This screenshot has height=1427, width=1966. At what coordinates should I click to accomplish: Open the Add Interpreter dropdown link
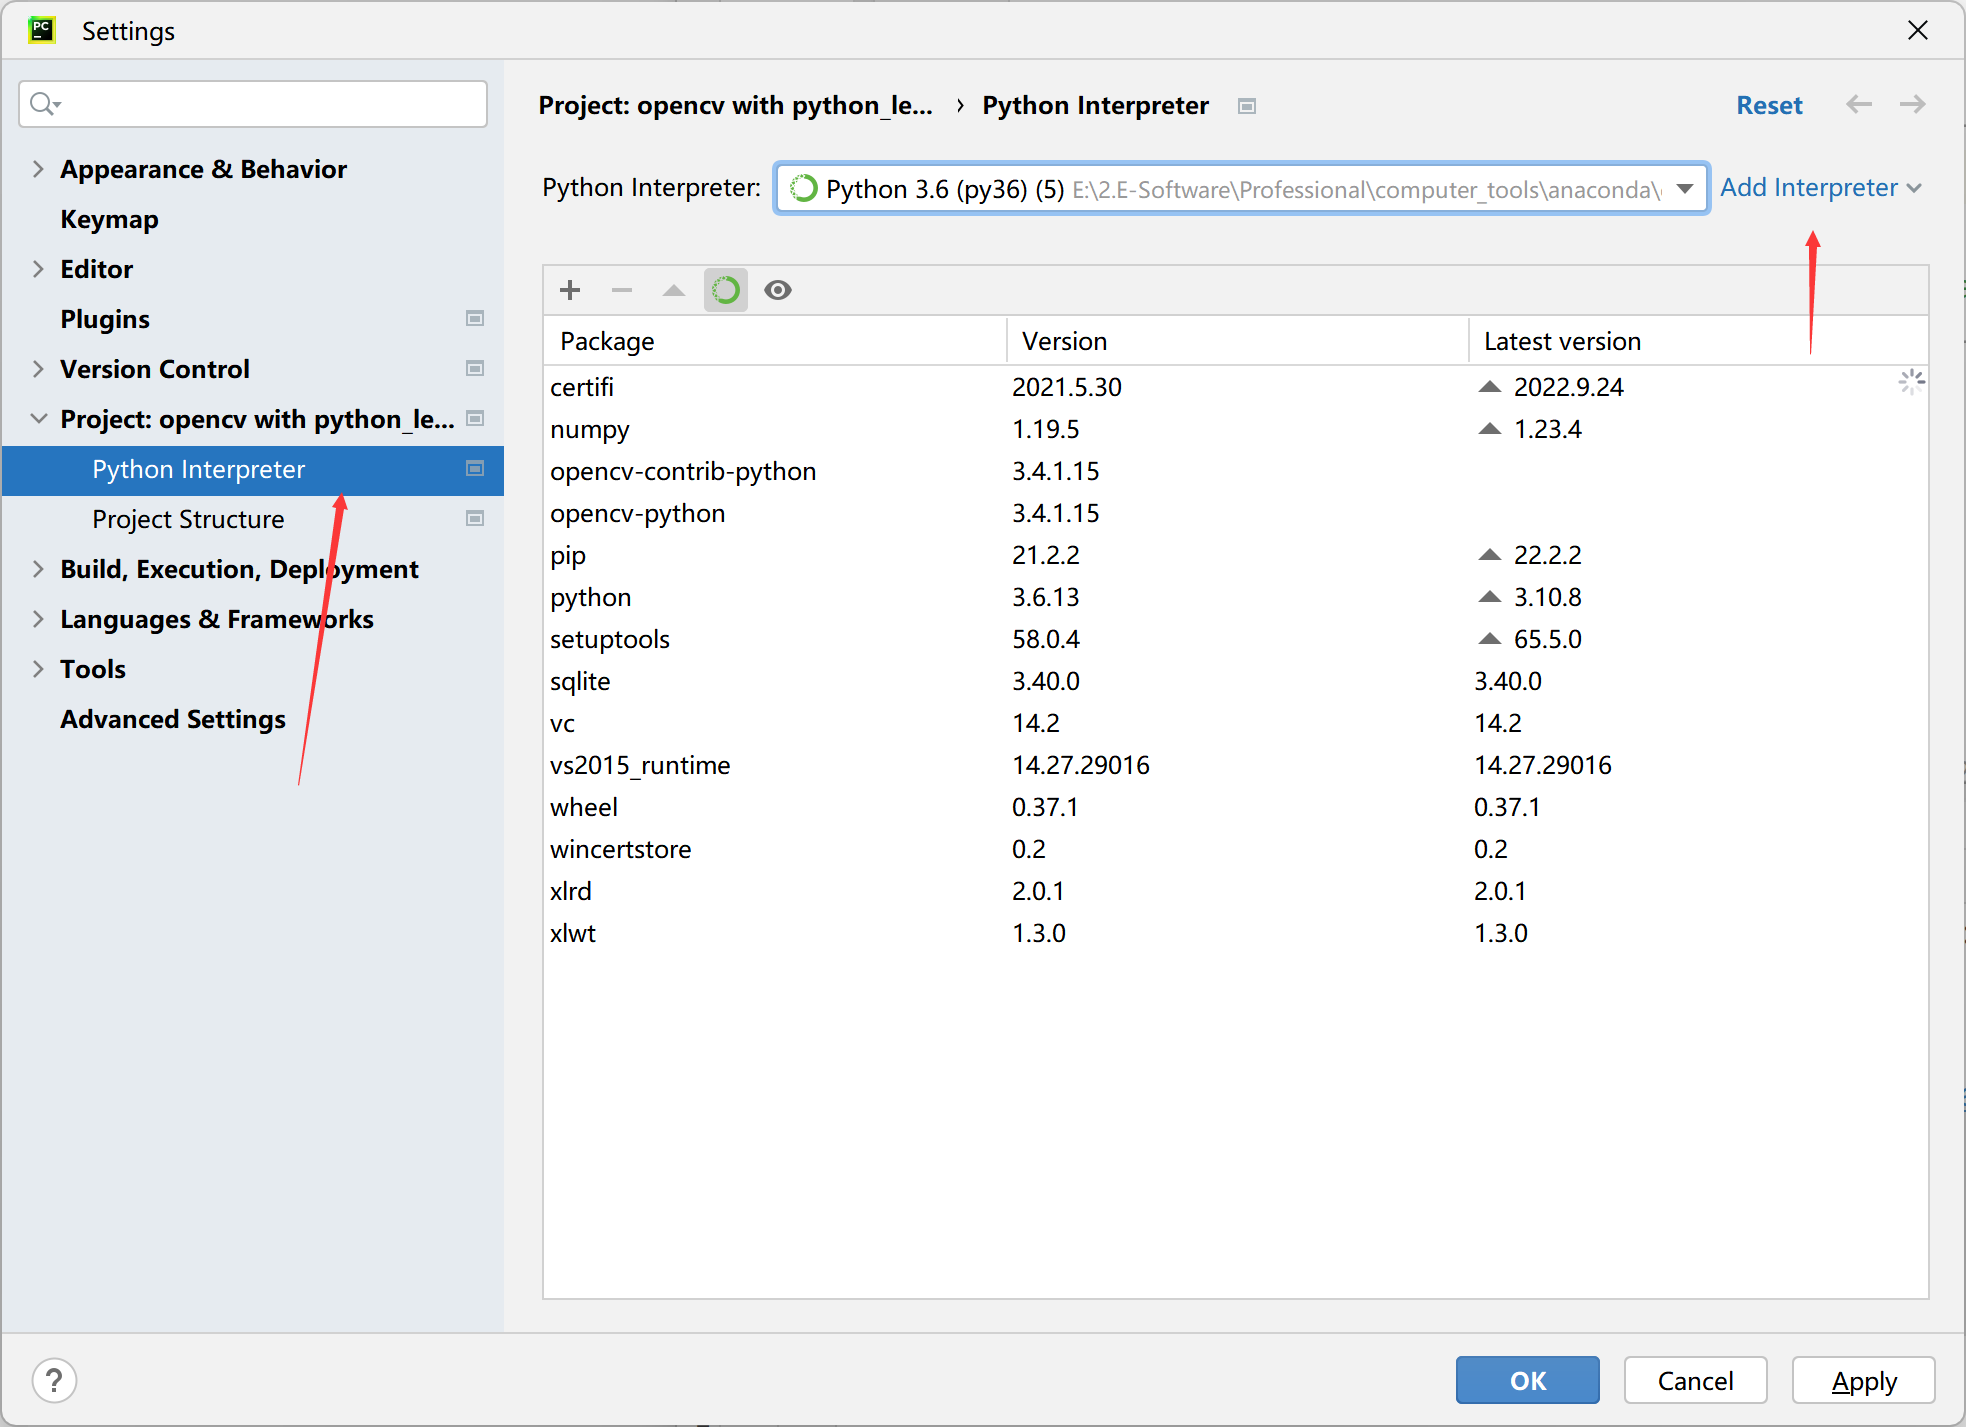click(1820, 188)
